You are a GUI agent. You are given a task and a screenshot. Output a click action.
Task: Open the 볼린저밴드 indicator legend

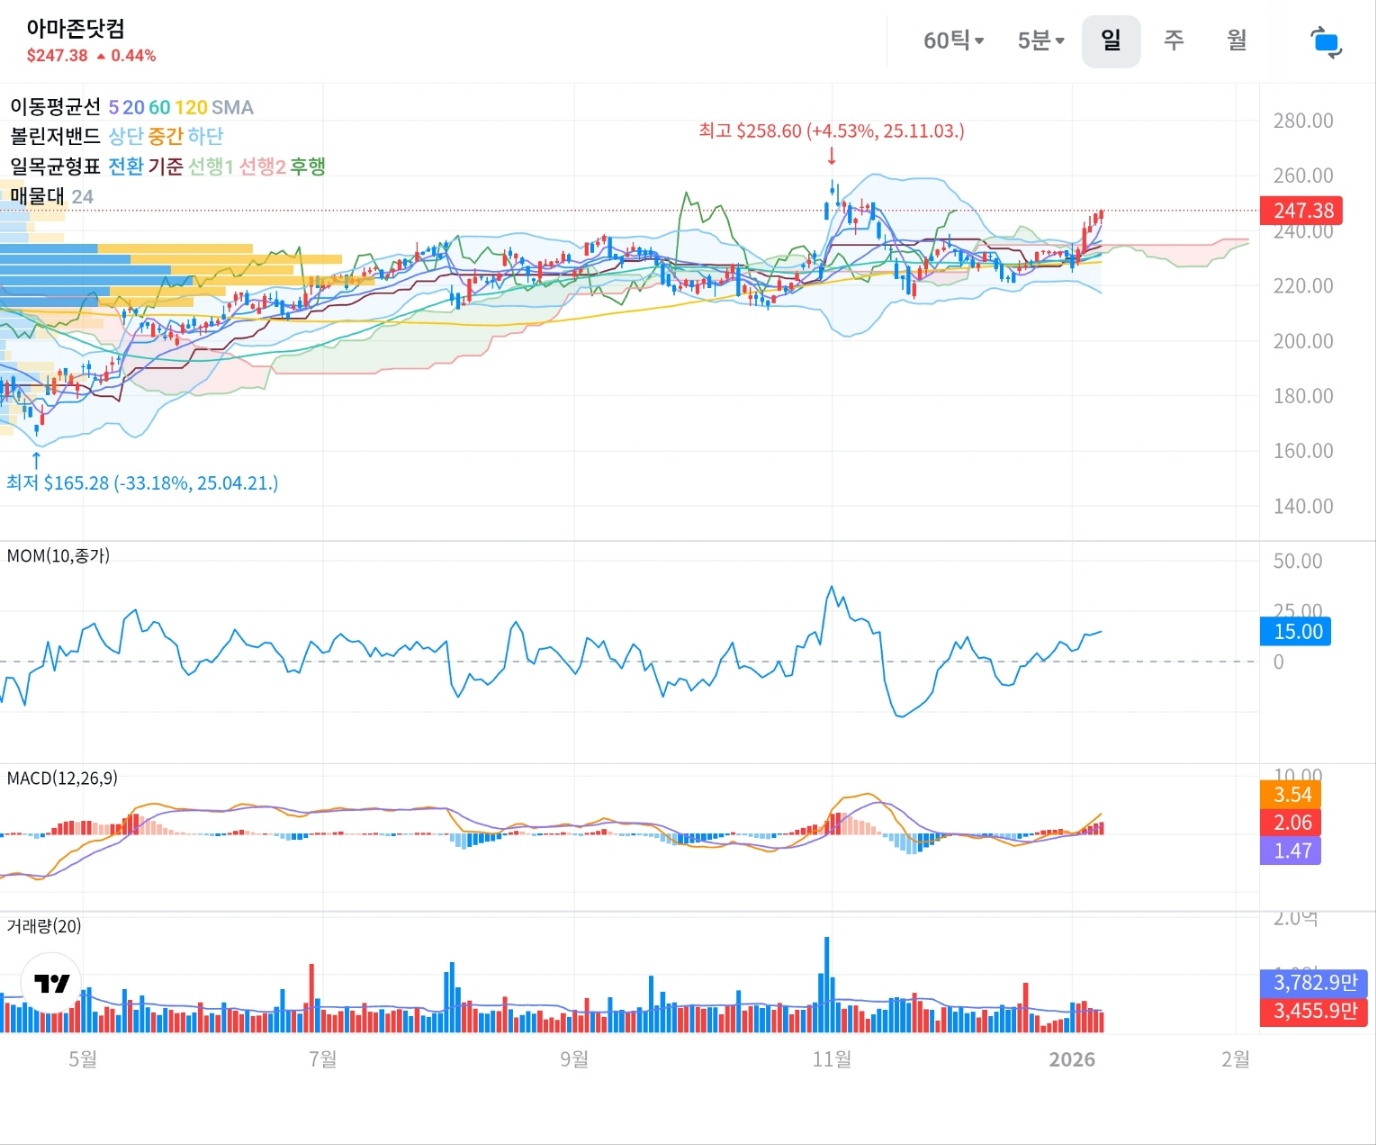click(x=56, y=136)
